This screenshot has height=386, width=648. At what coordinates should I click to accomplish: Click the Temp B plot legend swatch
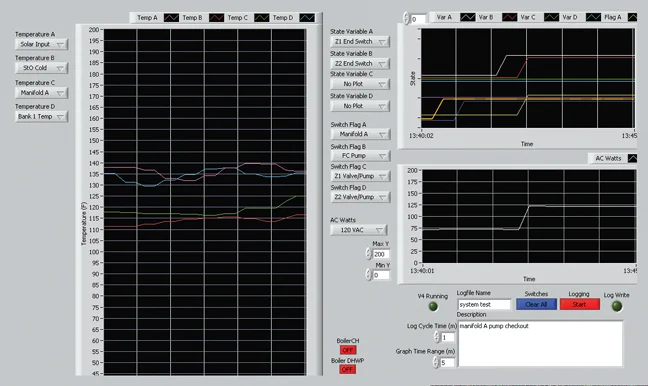click(217, 18)
